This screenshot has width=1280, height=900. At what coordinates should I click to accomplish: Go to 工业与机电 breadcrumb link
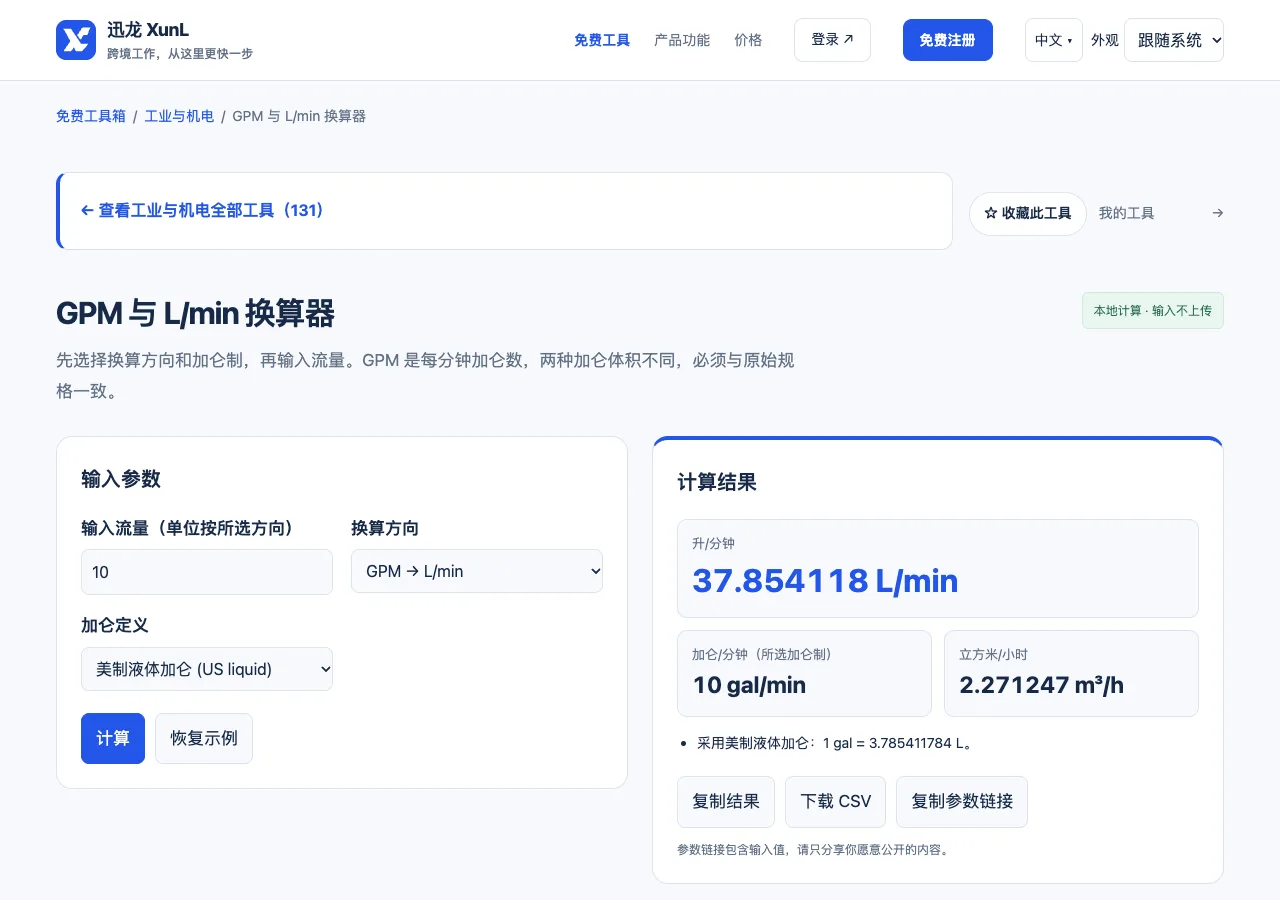click(x=179, y=116)
